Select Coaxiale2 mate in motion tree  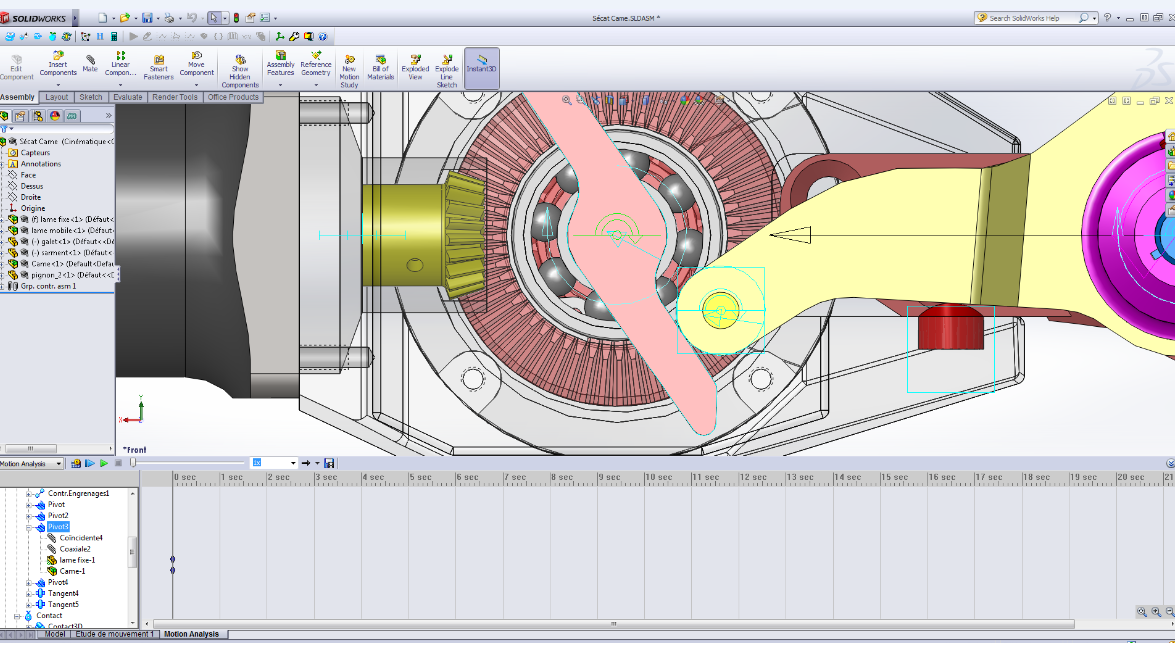click(x=75, y=549)
